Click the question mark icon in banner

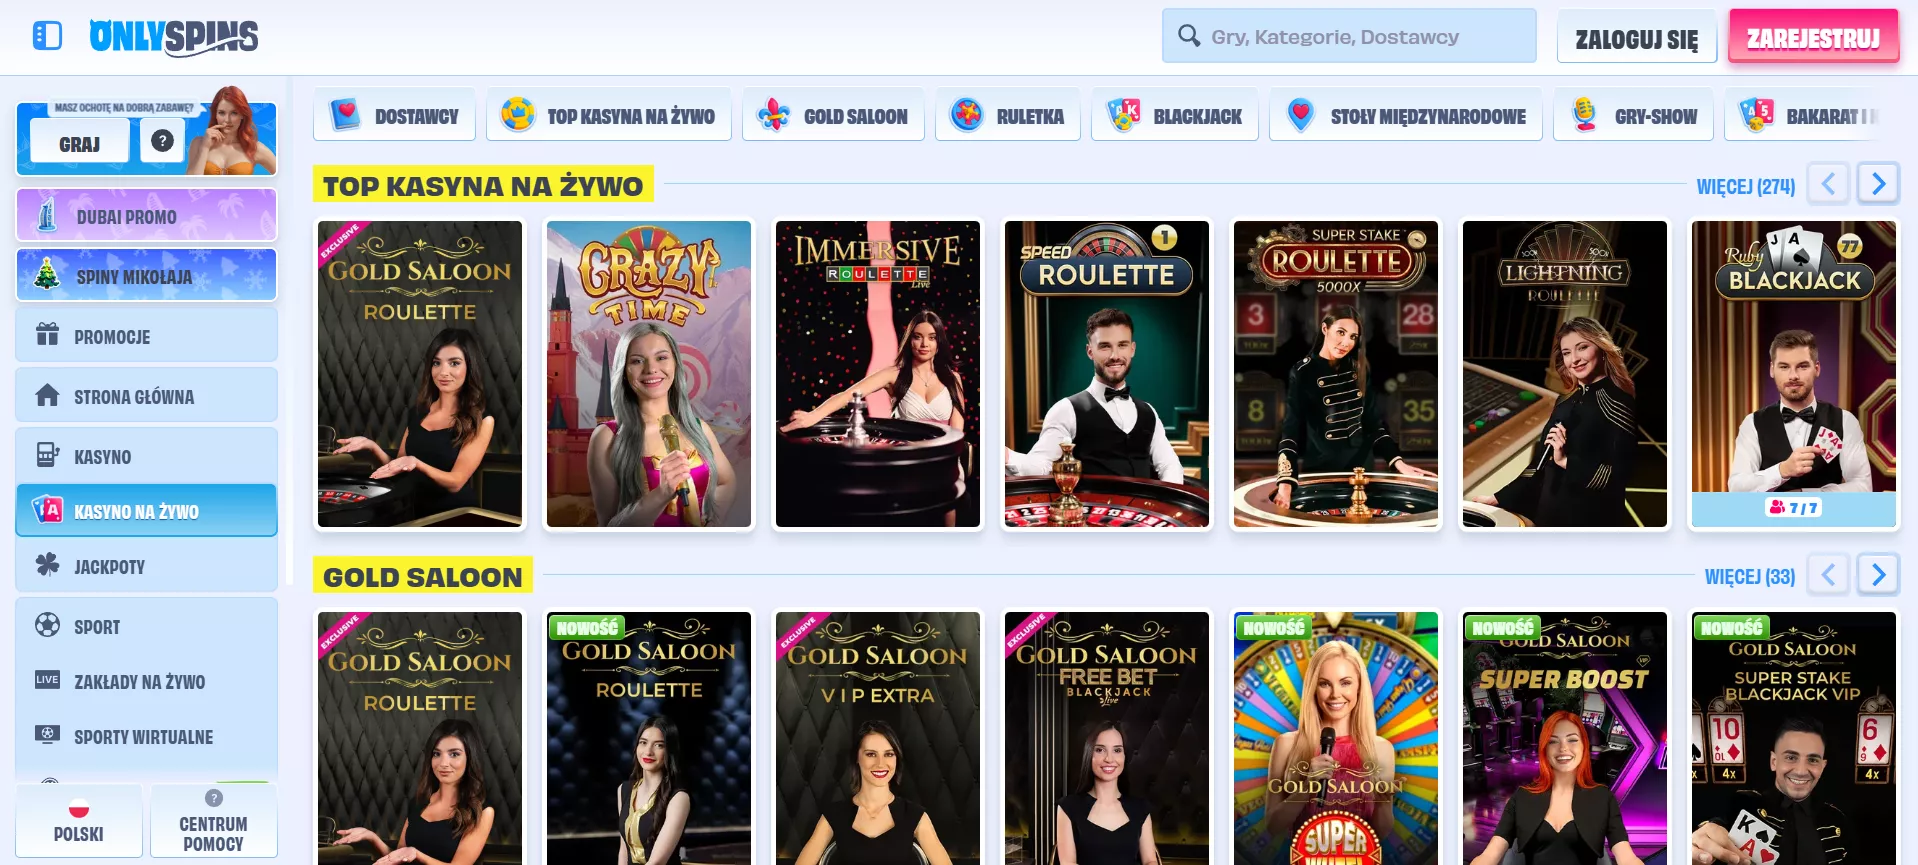(x=162, y=141)
